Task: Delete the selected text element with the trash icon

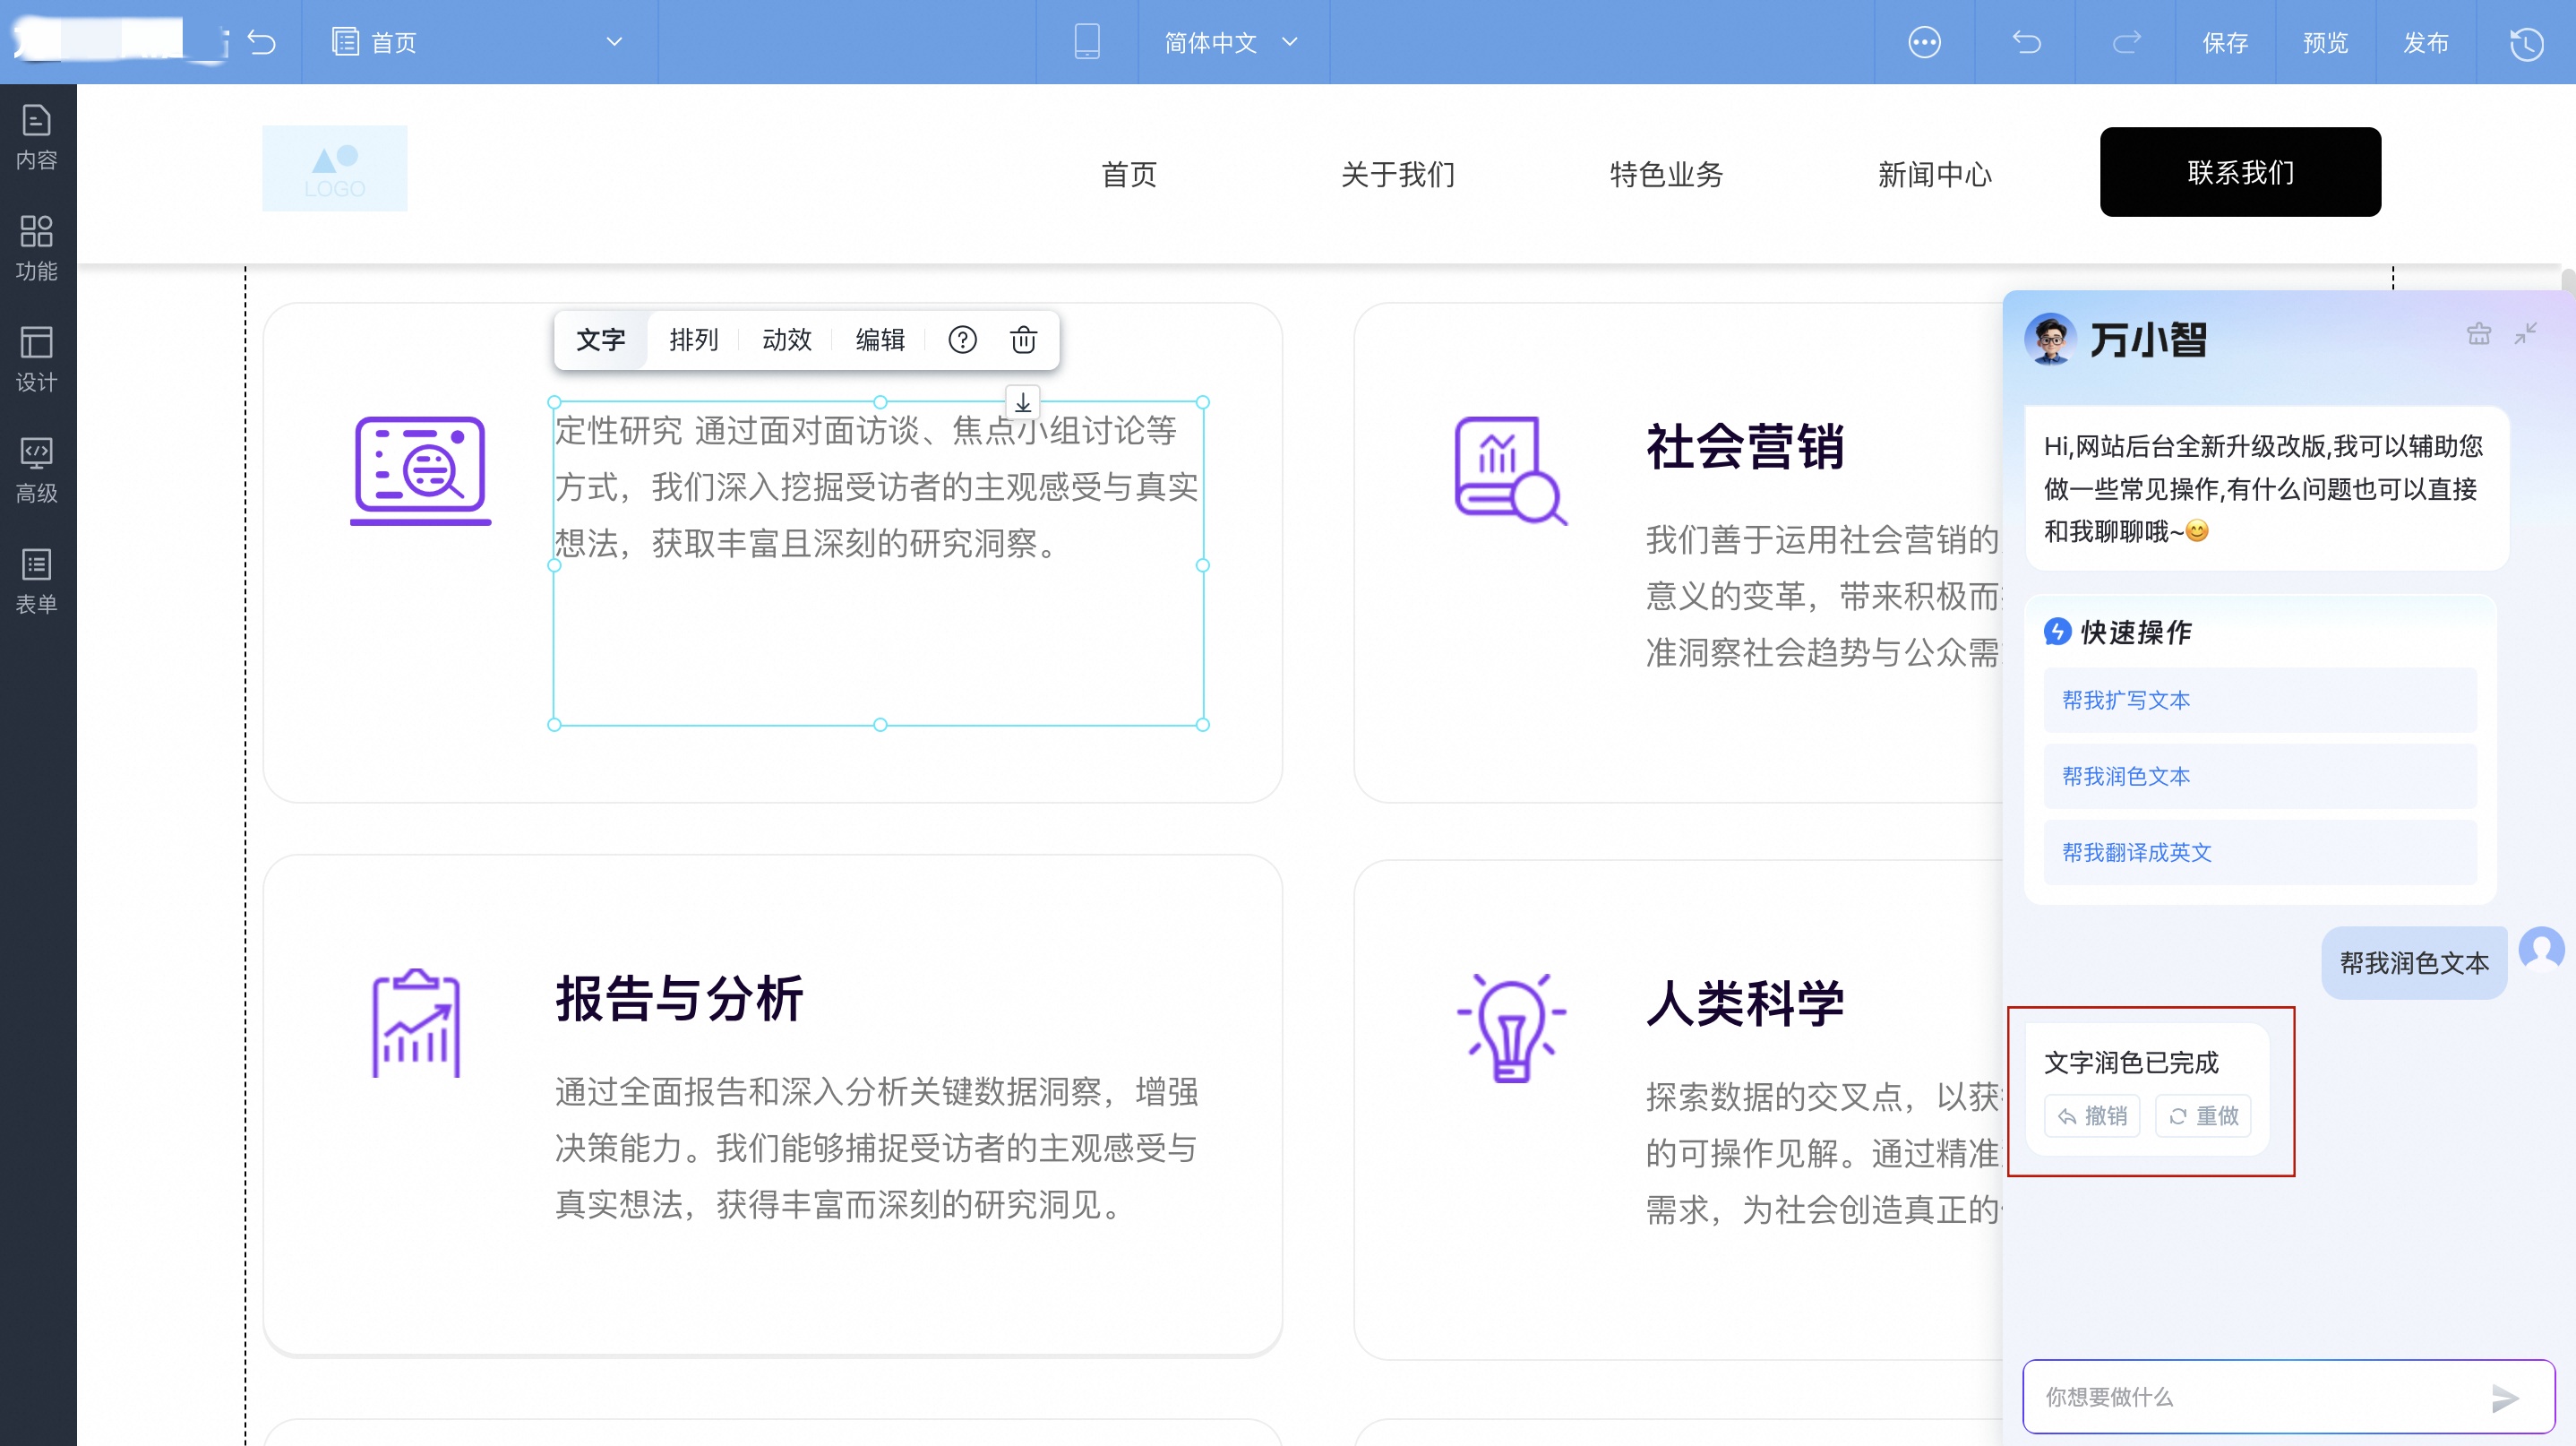Action: (1023, 340)
